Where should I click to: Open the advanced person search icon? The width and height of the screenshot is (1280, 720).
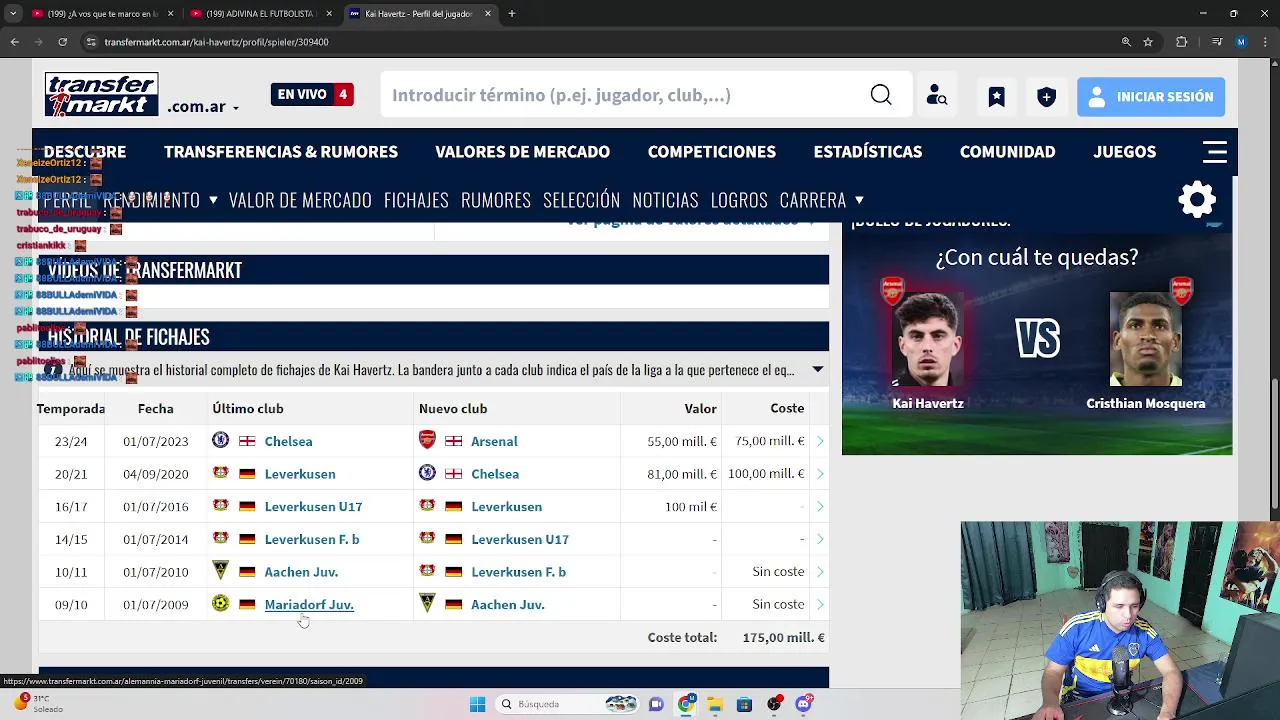tap(937, 96)
